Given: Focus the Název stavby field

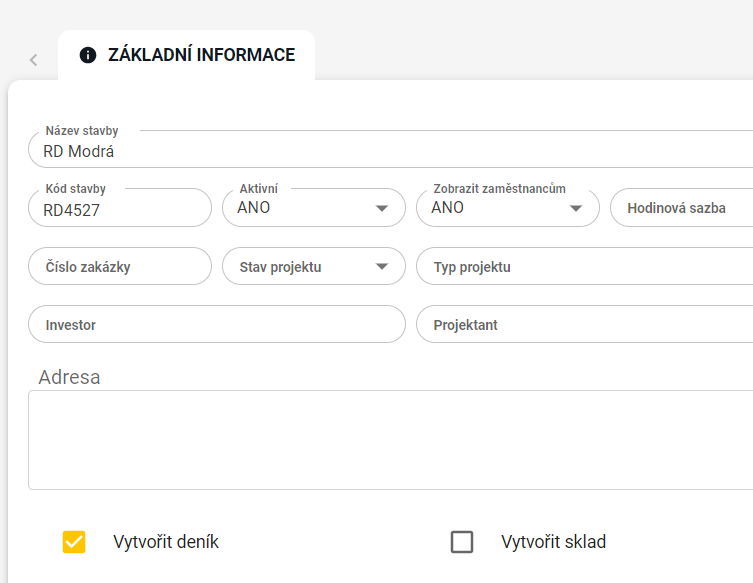Looking at the screenshot, I should click(390, 152).
